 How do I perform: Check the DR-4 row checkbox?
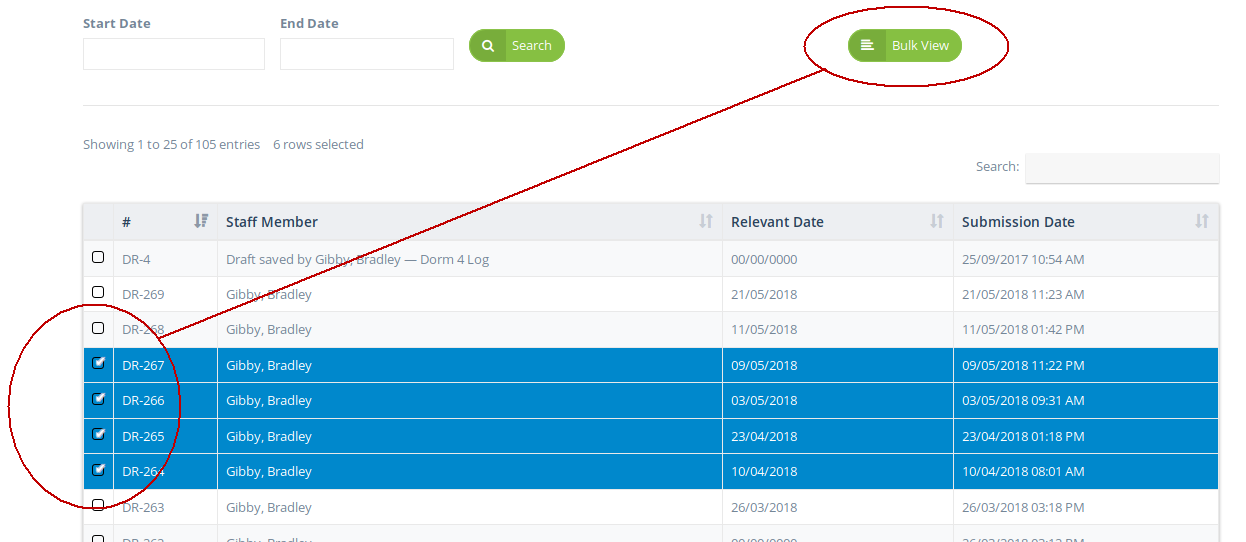(98, 257)
